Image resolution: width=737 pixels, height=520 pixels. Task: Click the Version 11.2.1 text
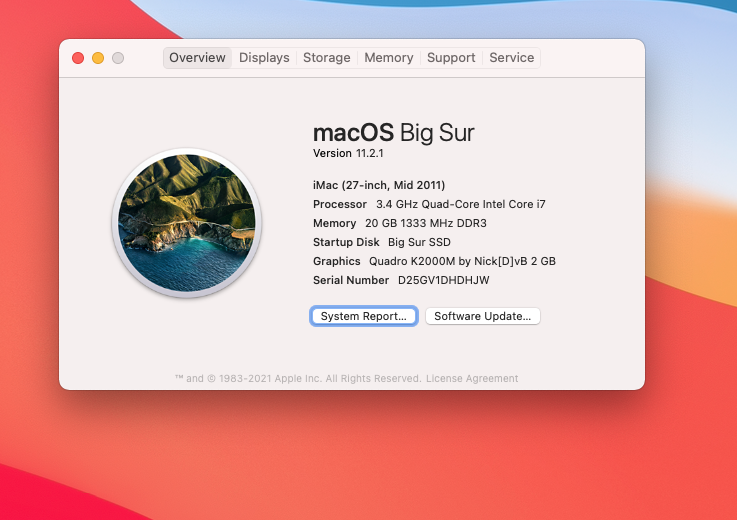point(348,153)
